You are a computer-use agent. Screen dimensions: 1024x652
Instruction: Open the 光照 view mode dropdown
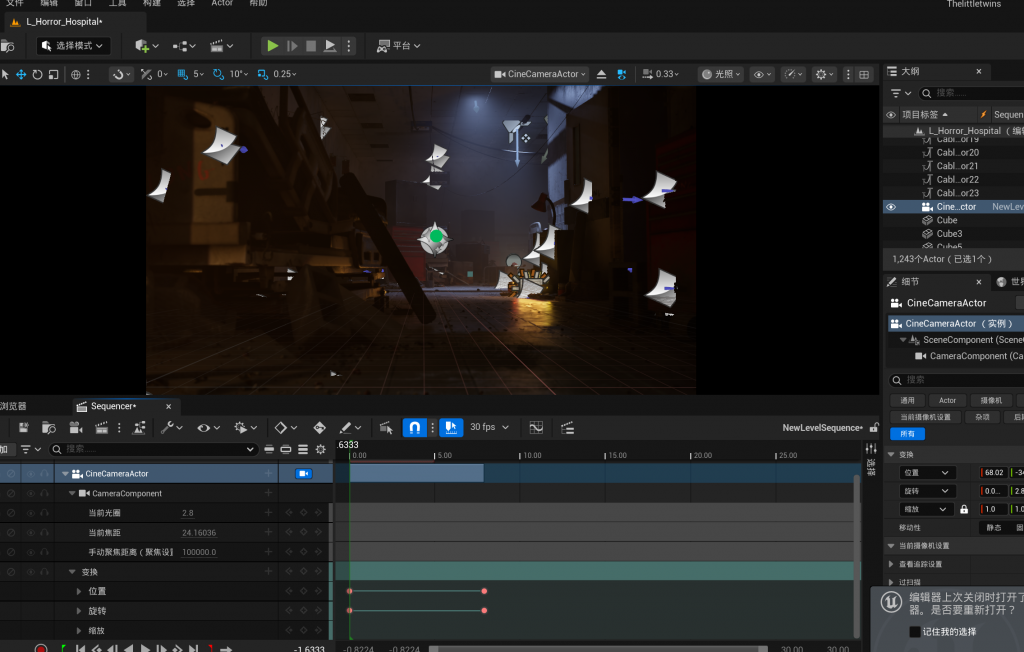(x=721, y=74)
